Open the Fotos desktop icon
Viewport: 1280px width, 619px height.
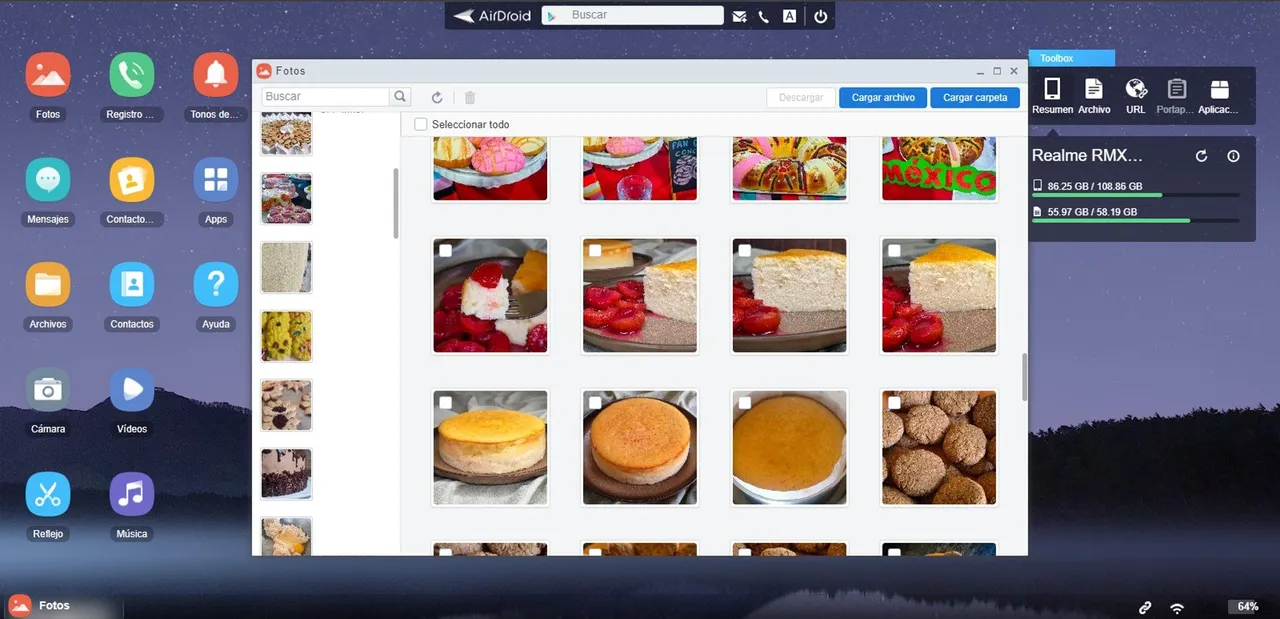pos(48,75)
